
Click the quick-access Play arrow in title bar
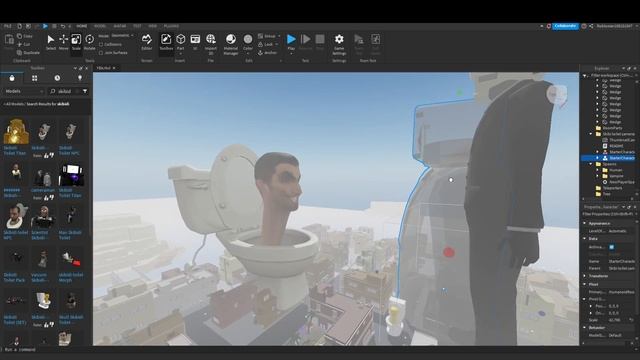point(45,26)
